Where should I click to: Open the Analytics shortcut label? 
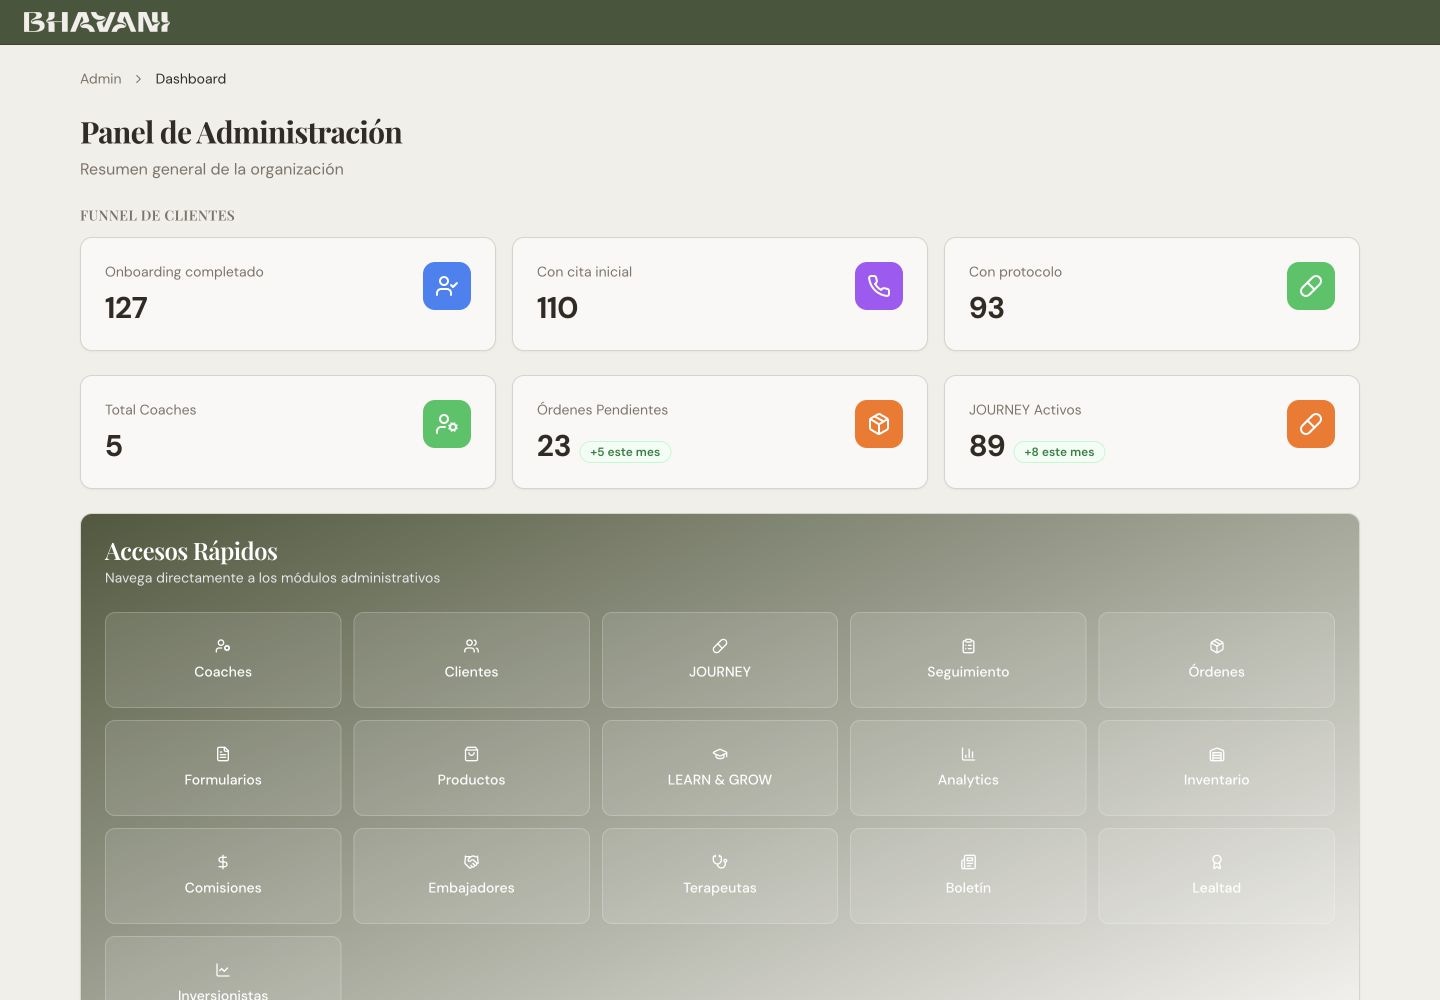968,780
